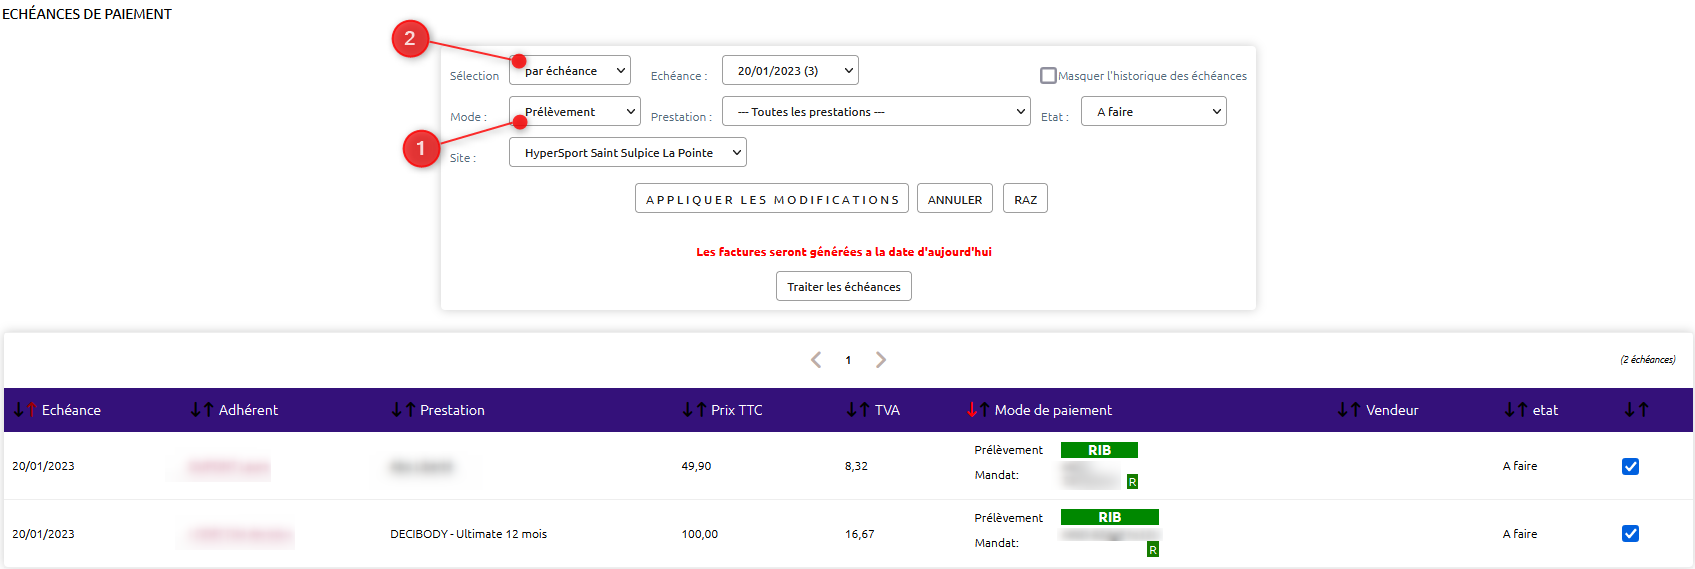Screen dimensions: 1695x569
Task: Click ECHÉANCES DE PAIEMENT page heading
Action: pos(87,14)
